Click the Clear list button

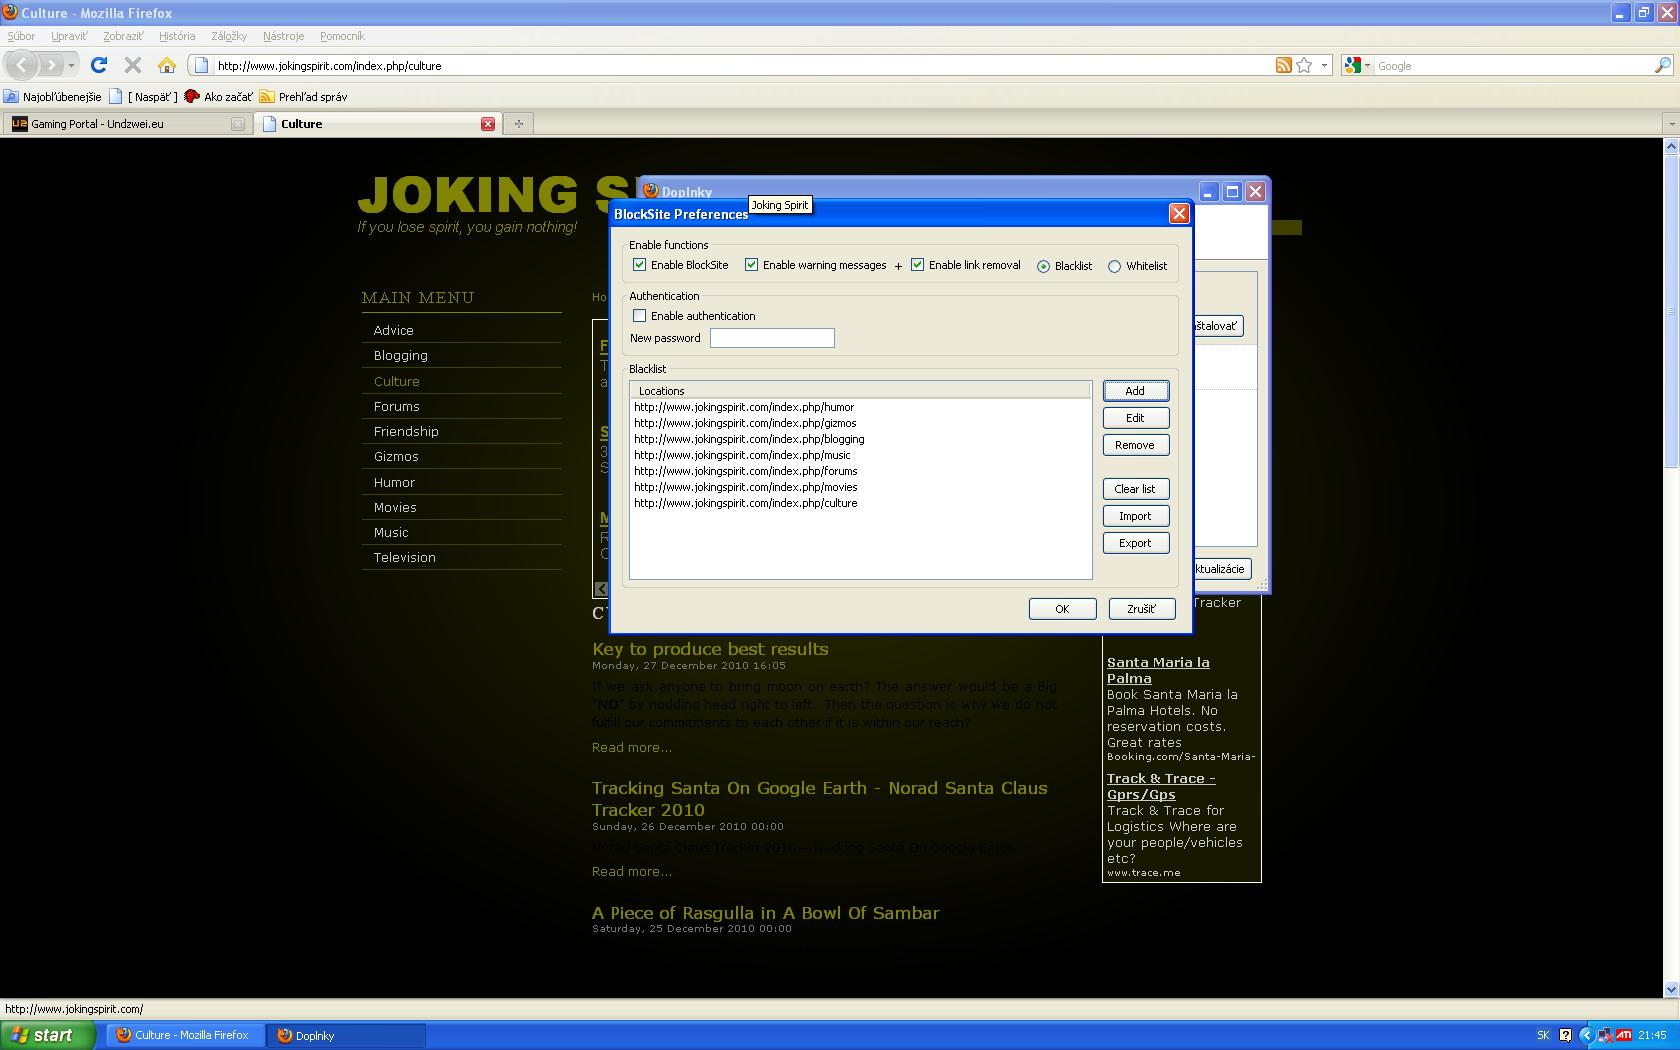[1135, 489]
